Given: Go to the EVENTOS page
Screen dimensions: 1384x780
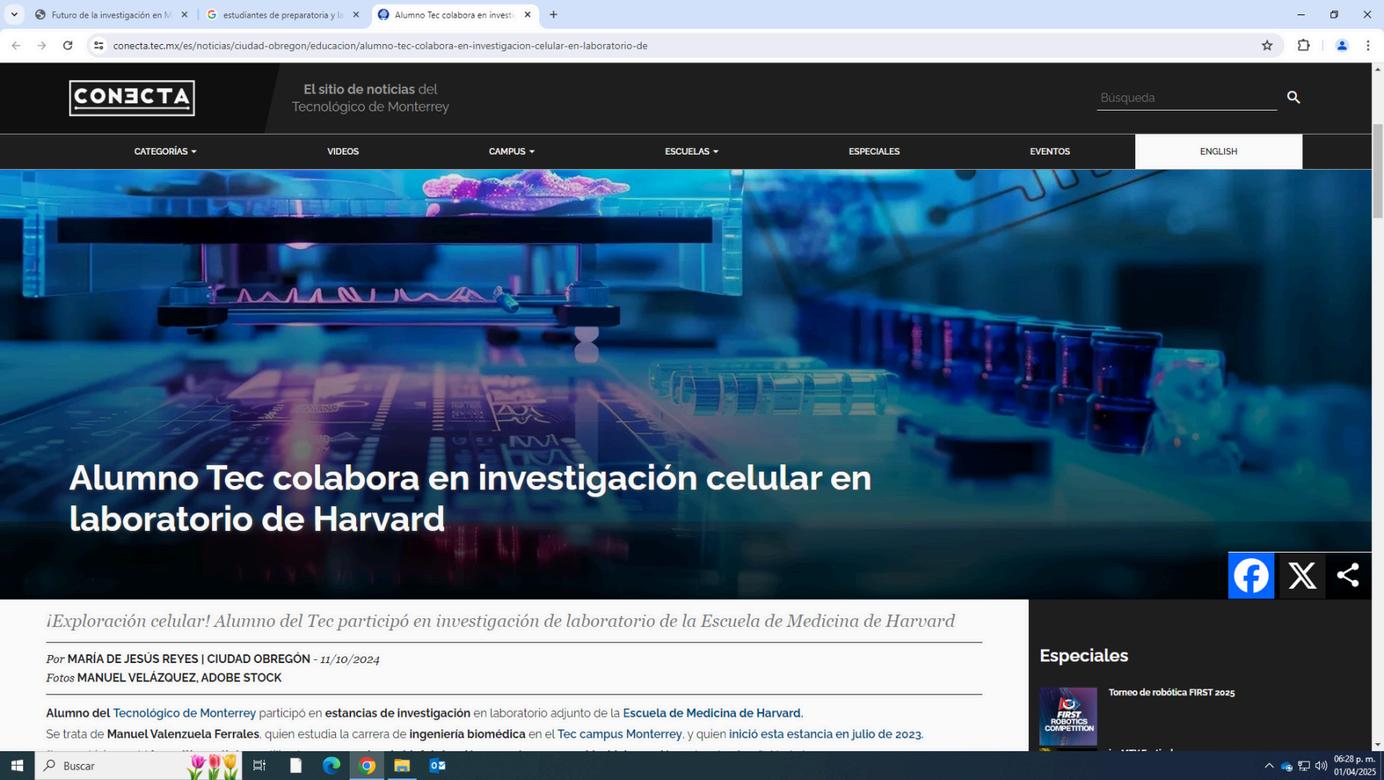Looking at the screenshot, I should pyautogui.click(x=1050, y=151).
